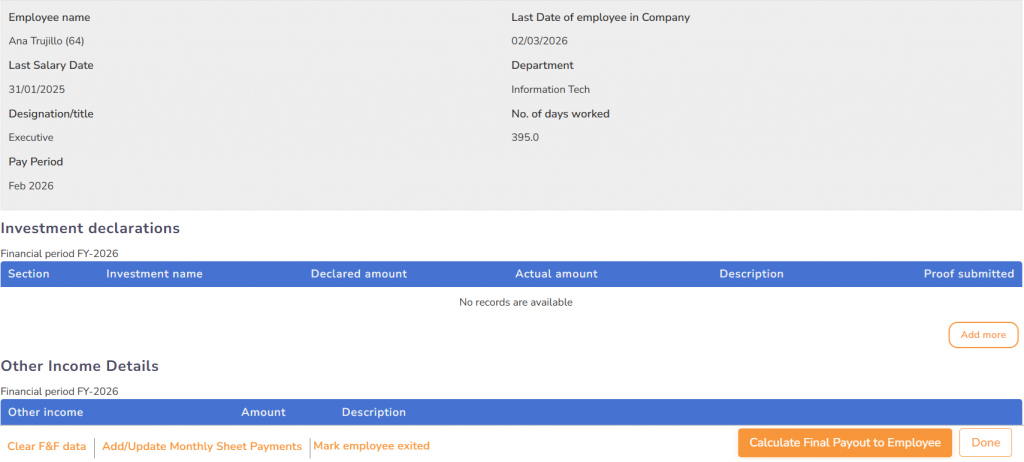This screenshot has width=1024, height=462.
Task: Click the Other Income Details heading
Action: point(80,366)
